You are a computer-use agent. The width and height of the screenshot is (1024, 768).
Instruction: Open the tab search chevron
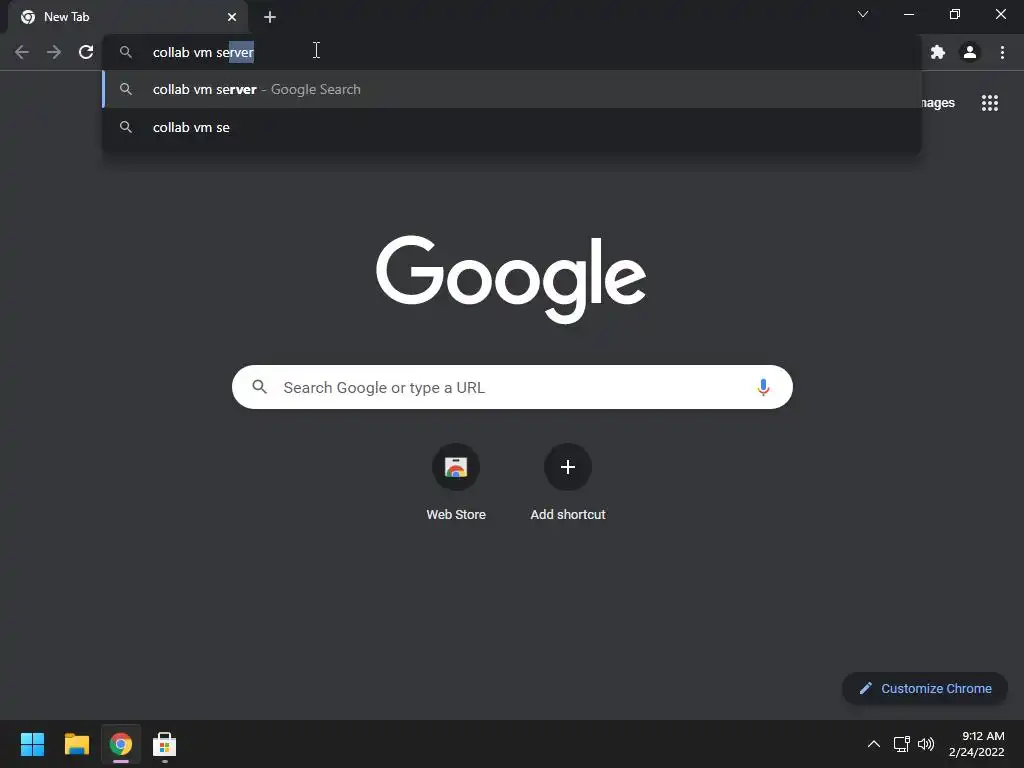pos(863,14)
